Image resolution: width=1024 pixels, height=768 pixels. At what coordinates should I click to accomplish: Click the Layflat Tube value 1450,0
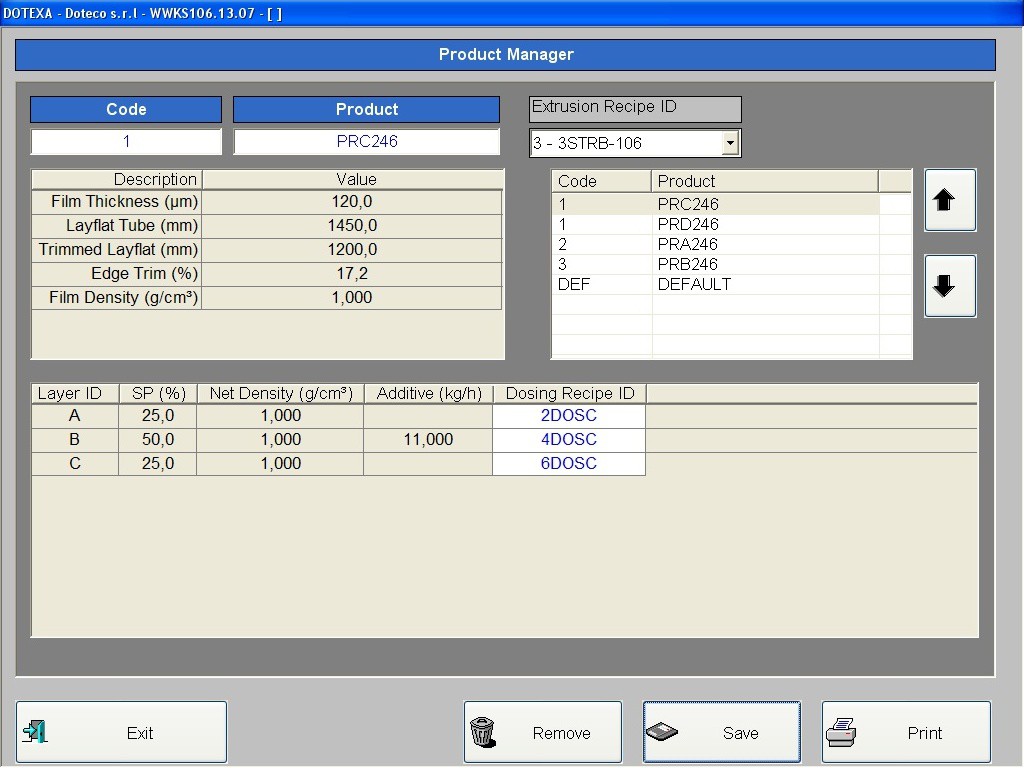tap(352, 226)
